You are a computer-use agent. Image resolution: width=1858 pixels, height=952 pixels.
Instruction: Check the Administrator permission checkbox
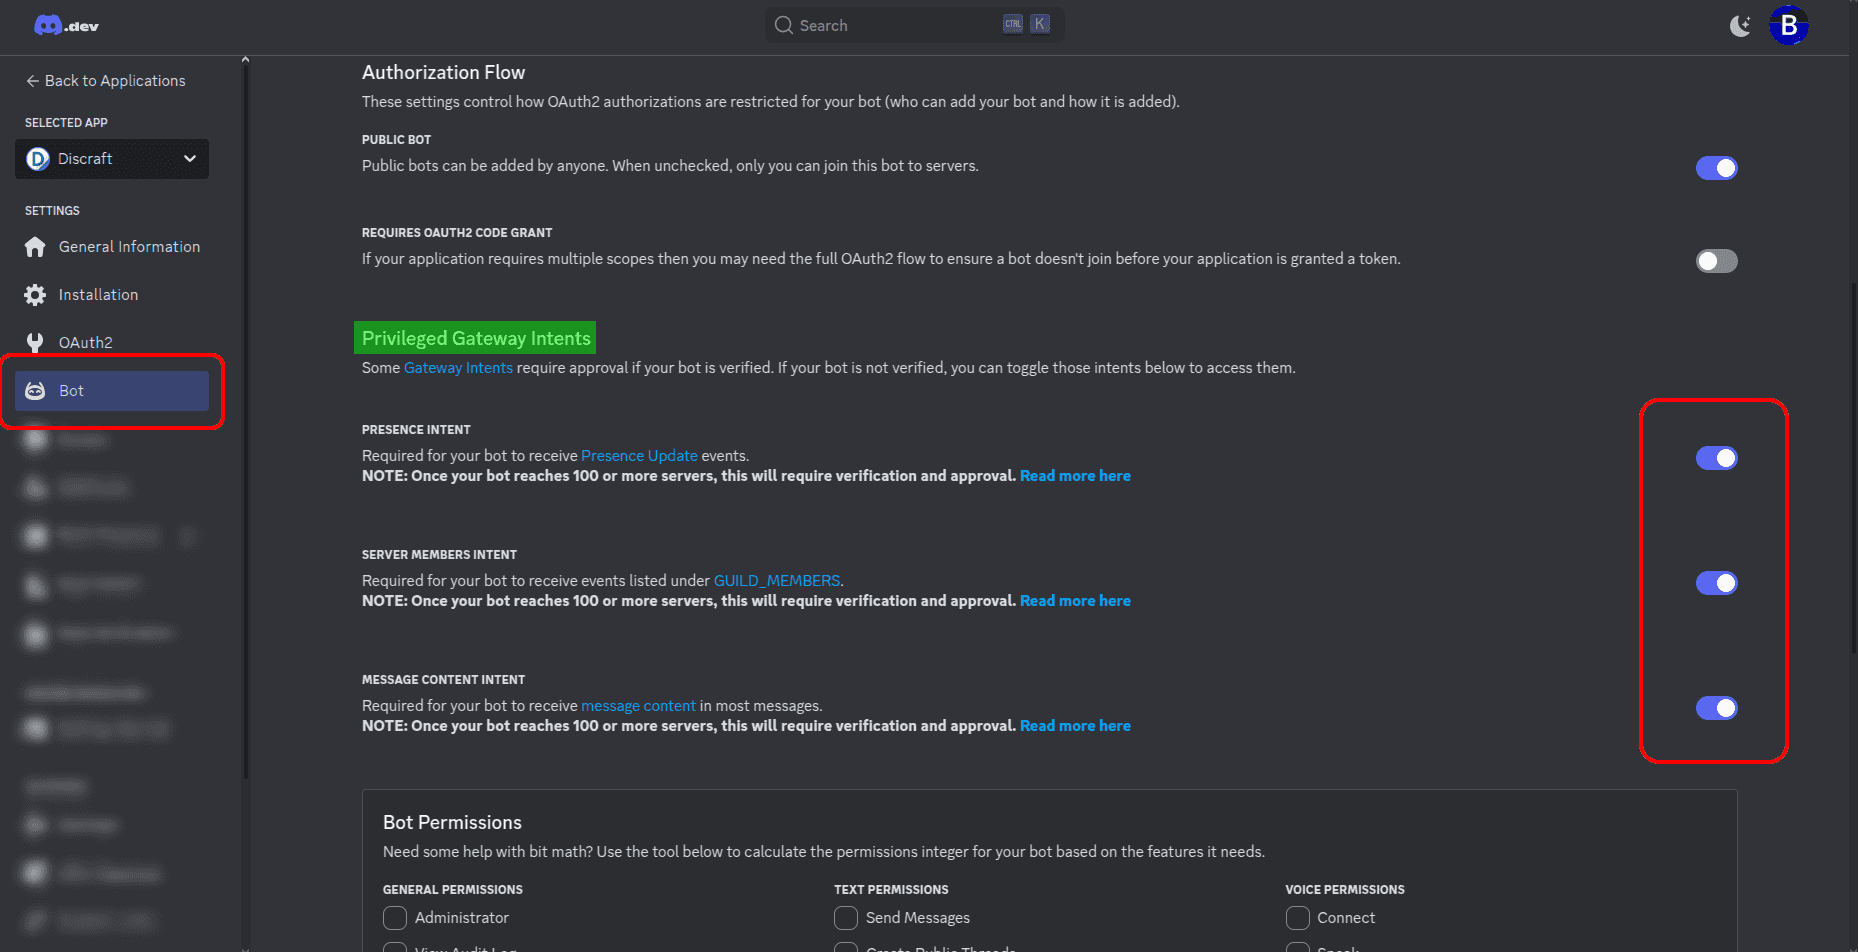(x=395, y=918)
